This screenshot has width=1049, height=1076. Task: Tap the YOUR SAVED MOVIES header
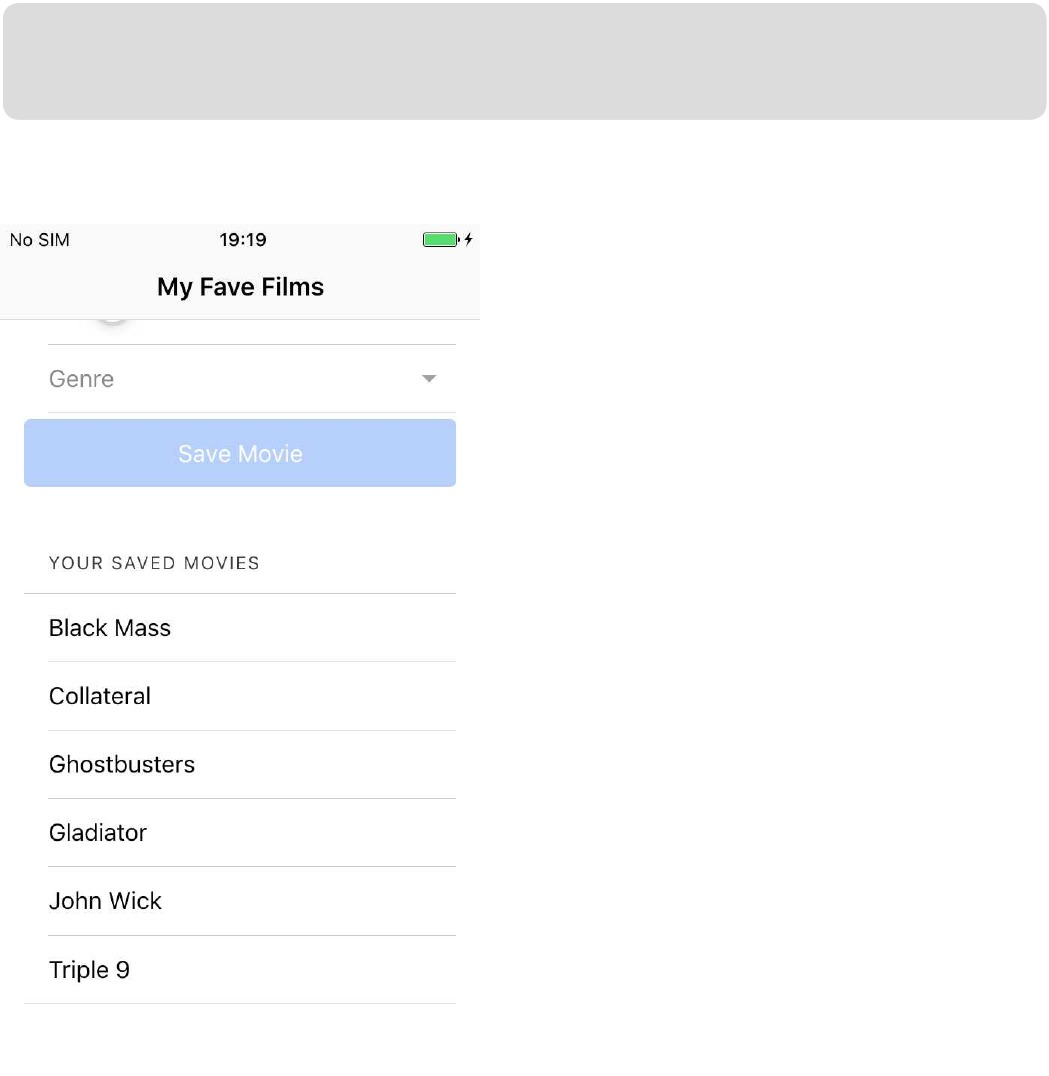(154, 563)
